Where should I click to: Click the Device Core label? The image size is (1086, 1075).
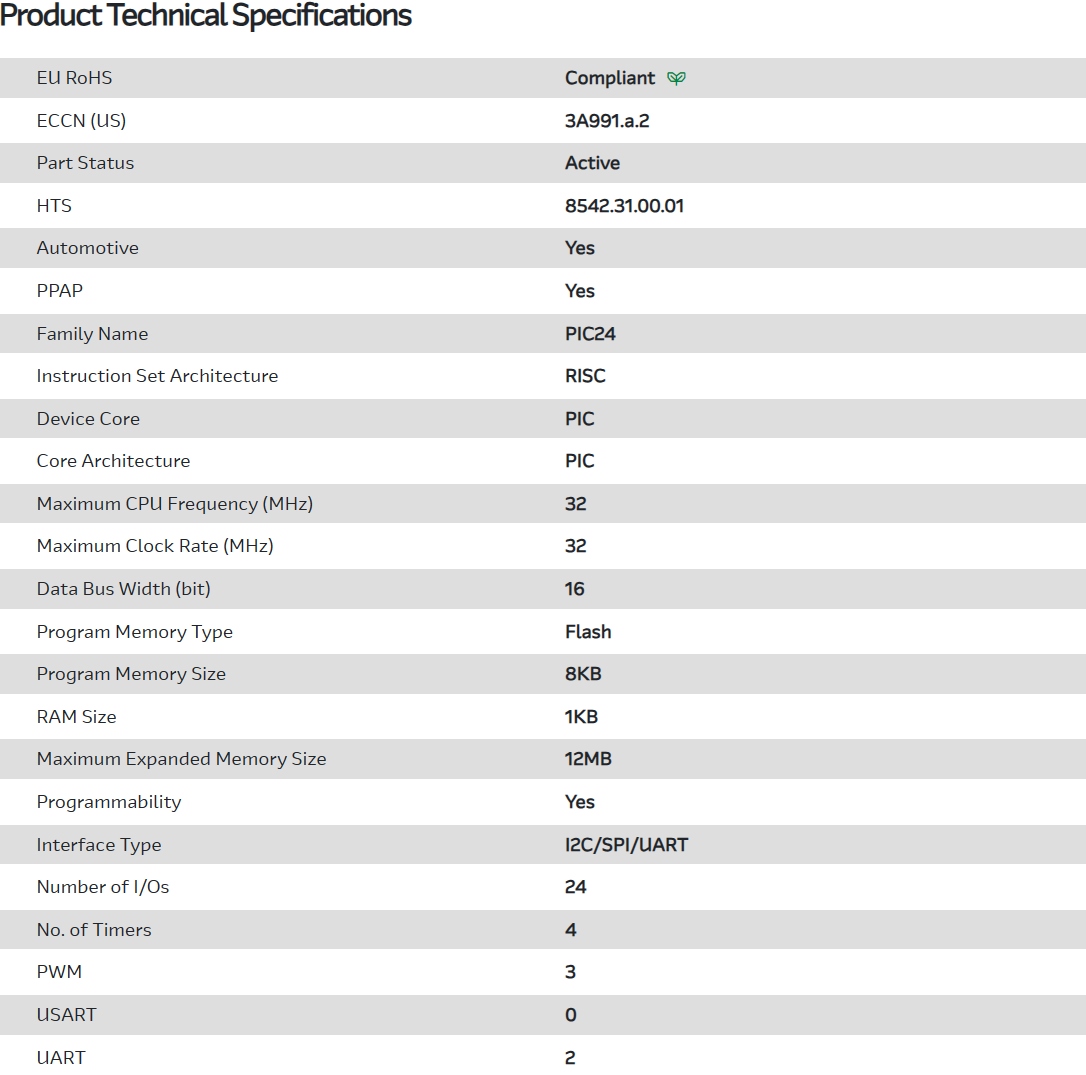[x=88, y=419]
